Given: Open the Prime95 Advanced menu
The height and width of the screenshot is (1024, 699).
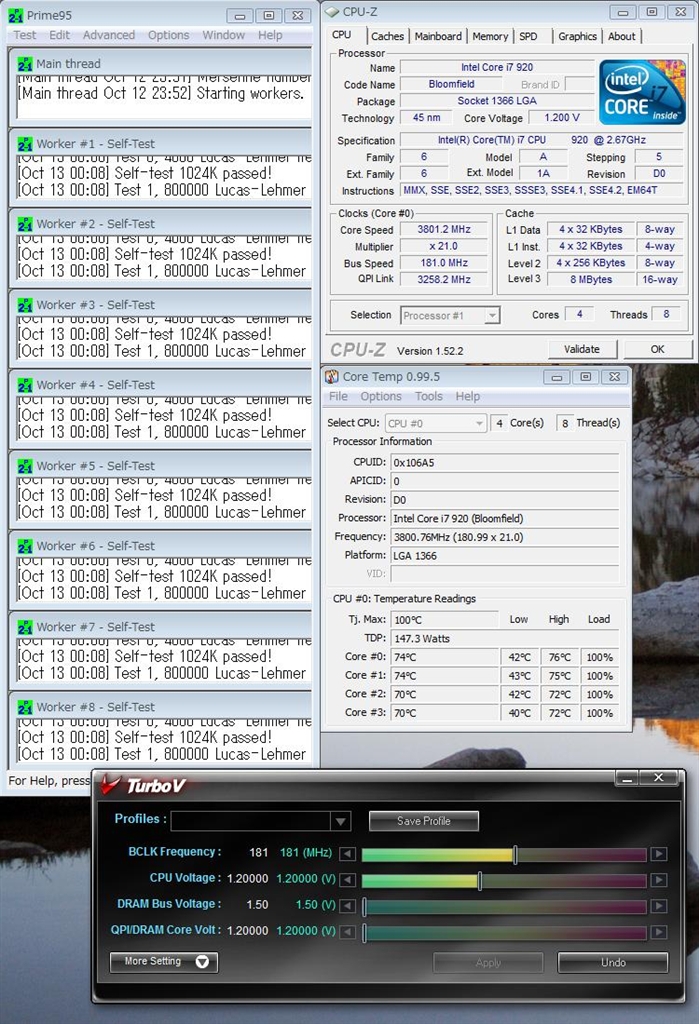Looking at the screenshot, I should tap(108, 35).
